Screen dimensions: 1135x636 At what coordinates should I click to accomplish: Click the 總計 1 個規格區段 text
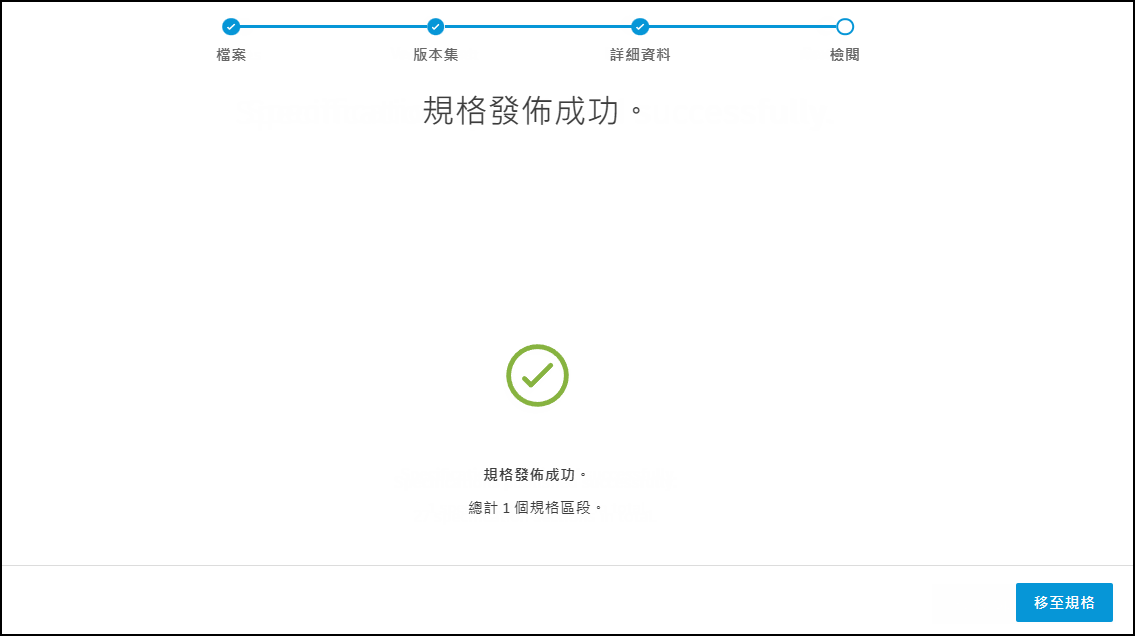536,508
